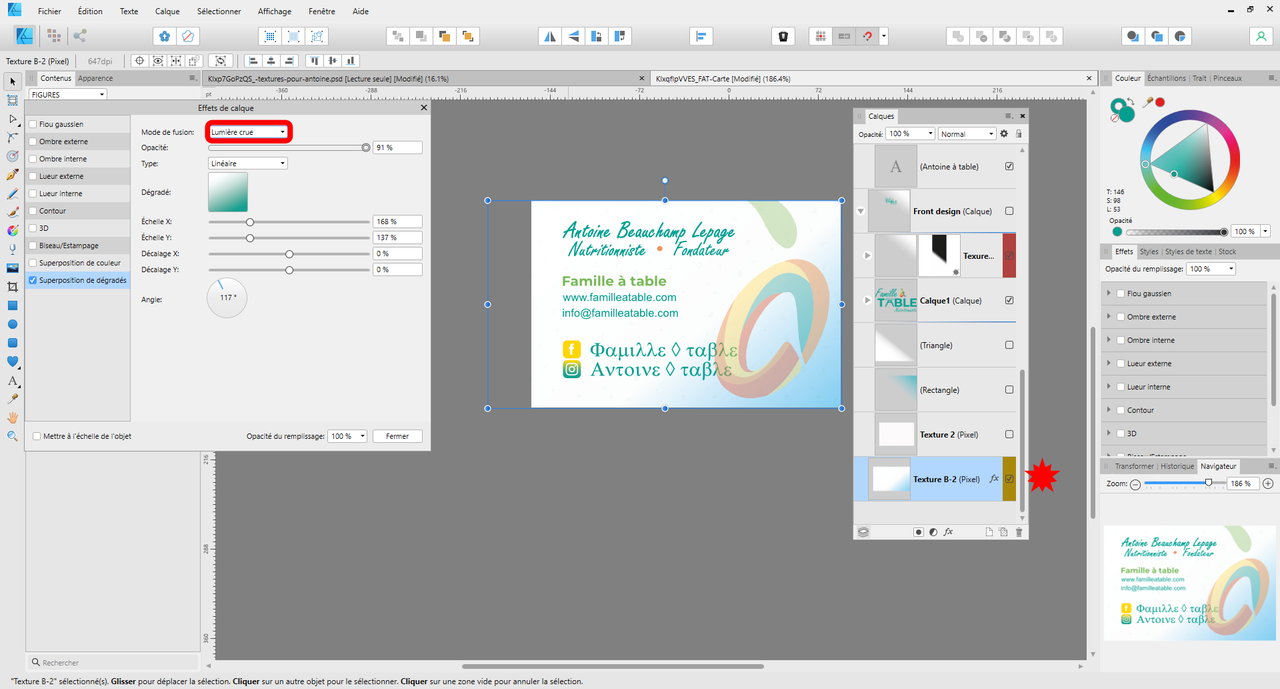Enable Ombre externe effect in dialog

(34, 142)
